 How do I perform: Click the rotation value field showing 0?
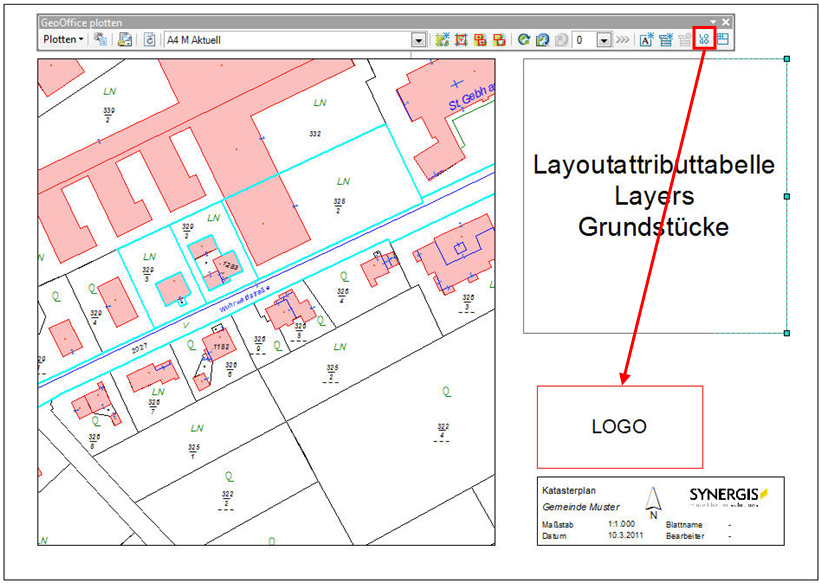tap(584, 40)
